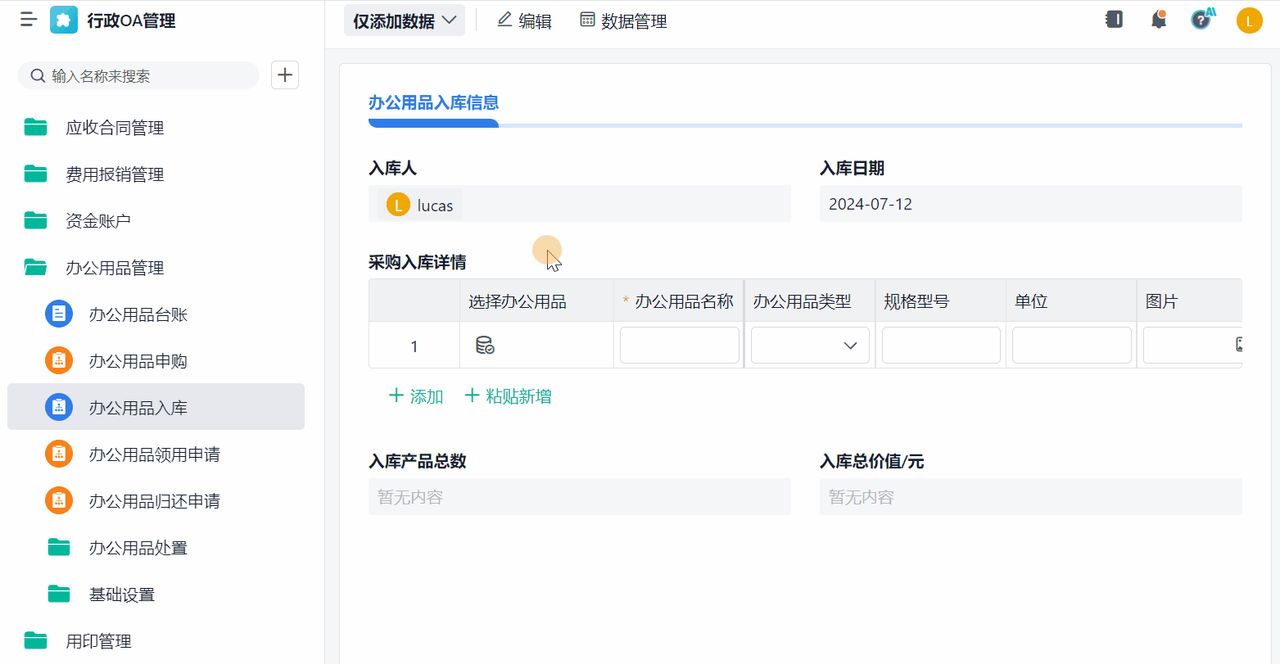This screenshot has height=664, width=1280.
Task: Open the 选择办公用品 database picker icon
Action: [x=486, y=344]
